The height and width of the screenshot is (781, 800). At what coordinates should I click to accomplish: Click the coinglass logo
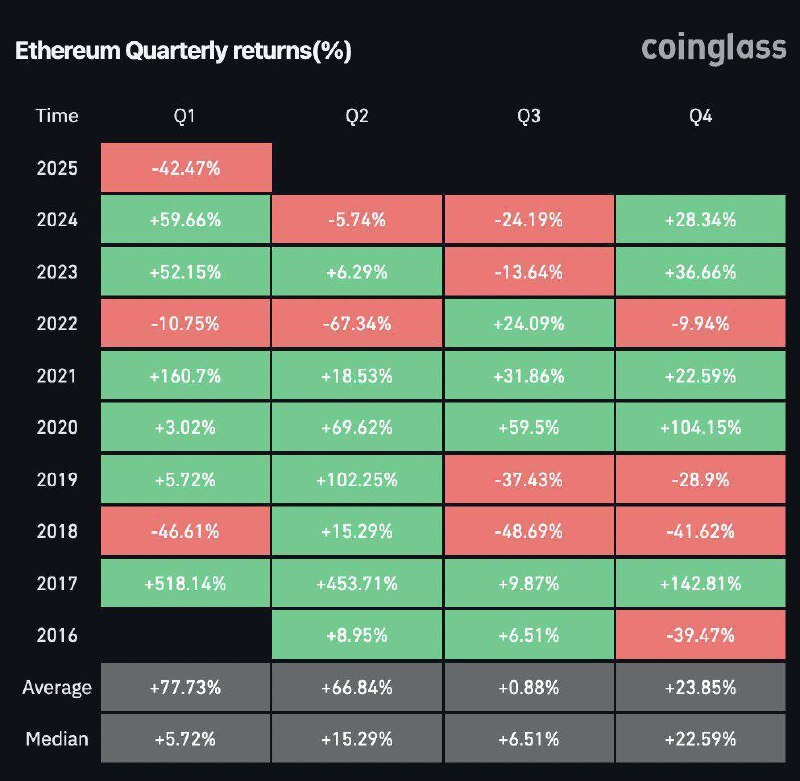(713, 47)
